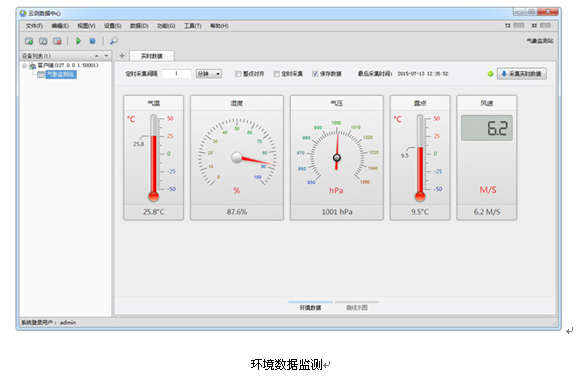Select the 客户端 (127.0.0.1:50001) tree row
Viewport: 583px width, 376px height.
[68, 66]
